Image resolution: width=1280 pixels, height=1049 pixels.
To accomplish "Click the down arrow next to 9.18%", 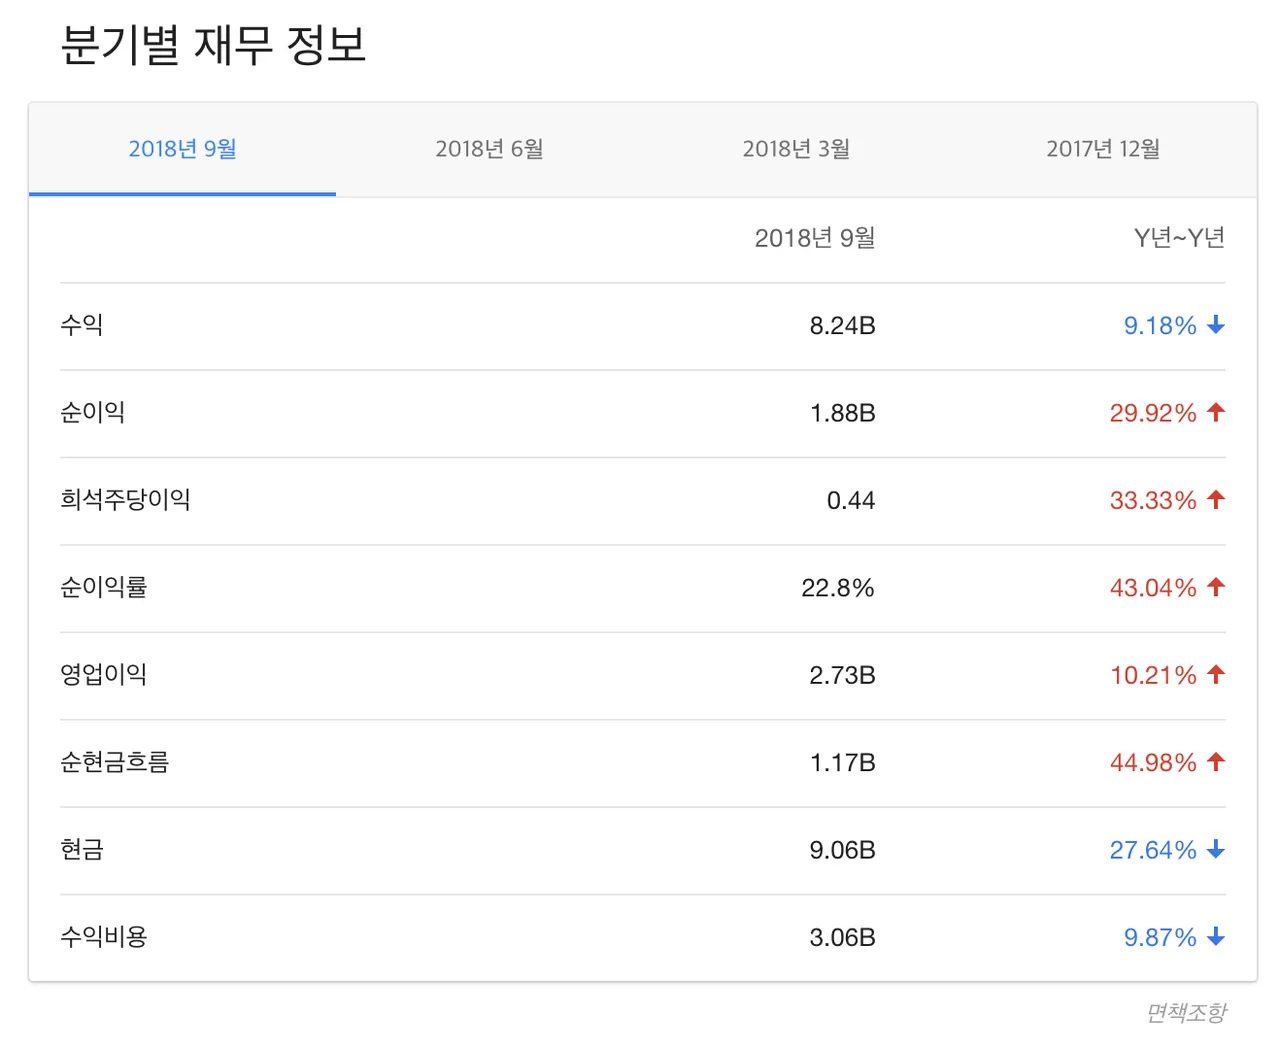I will [1216, 325].
